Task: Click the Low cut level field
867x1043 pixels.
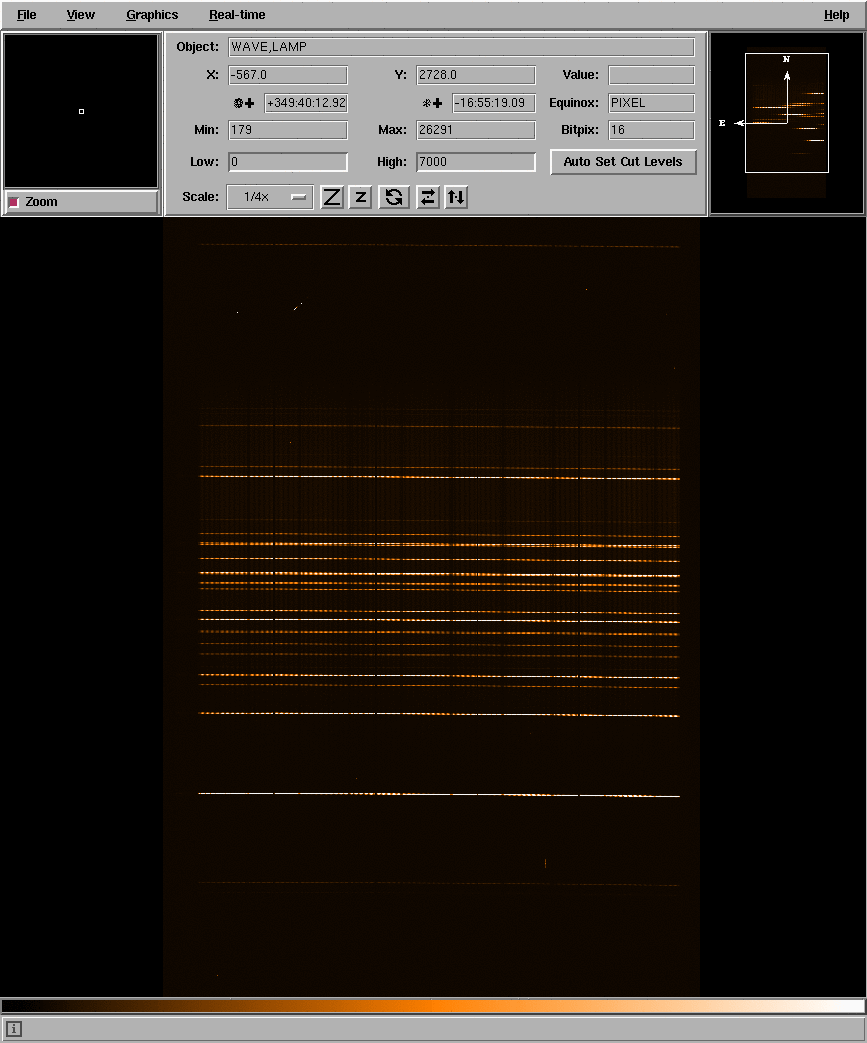Action: [x=287, y=162]
